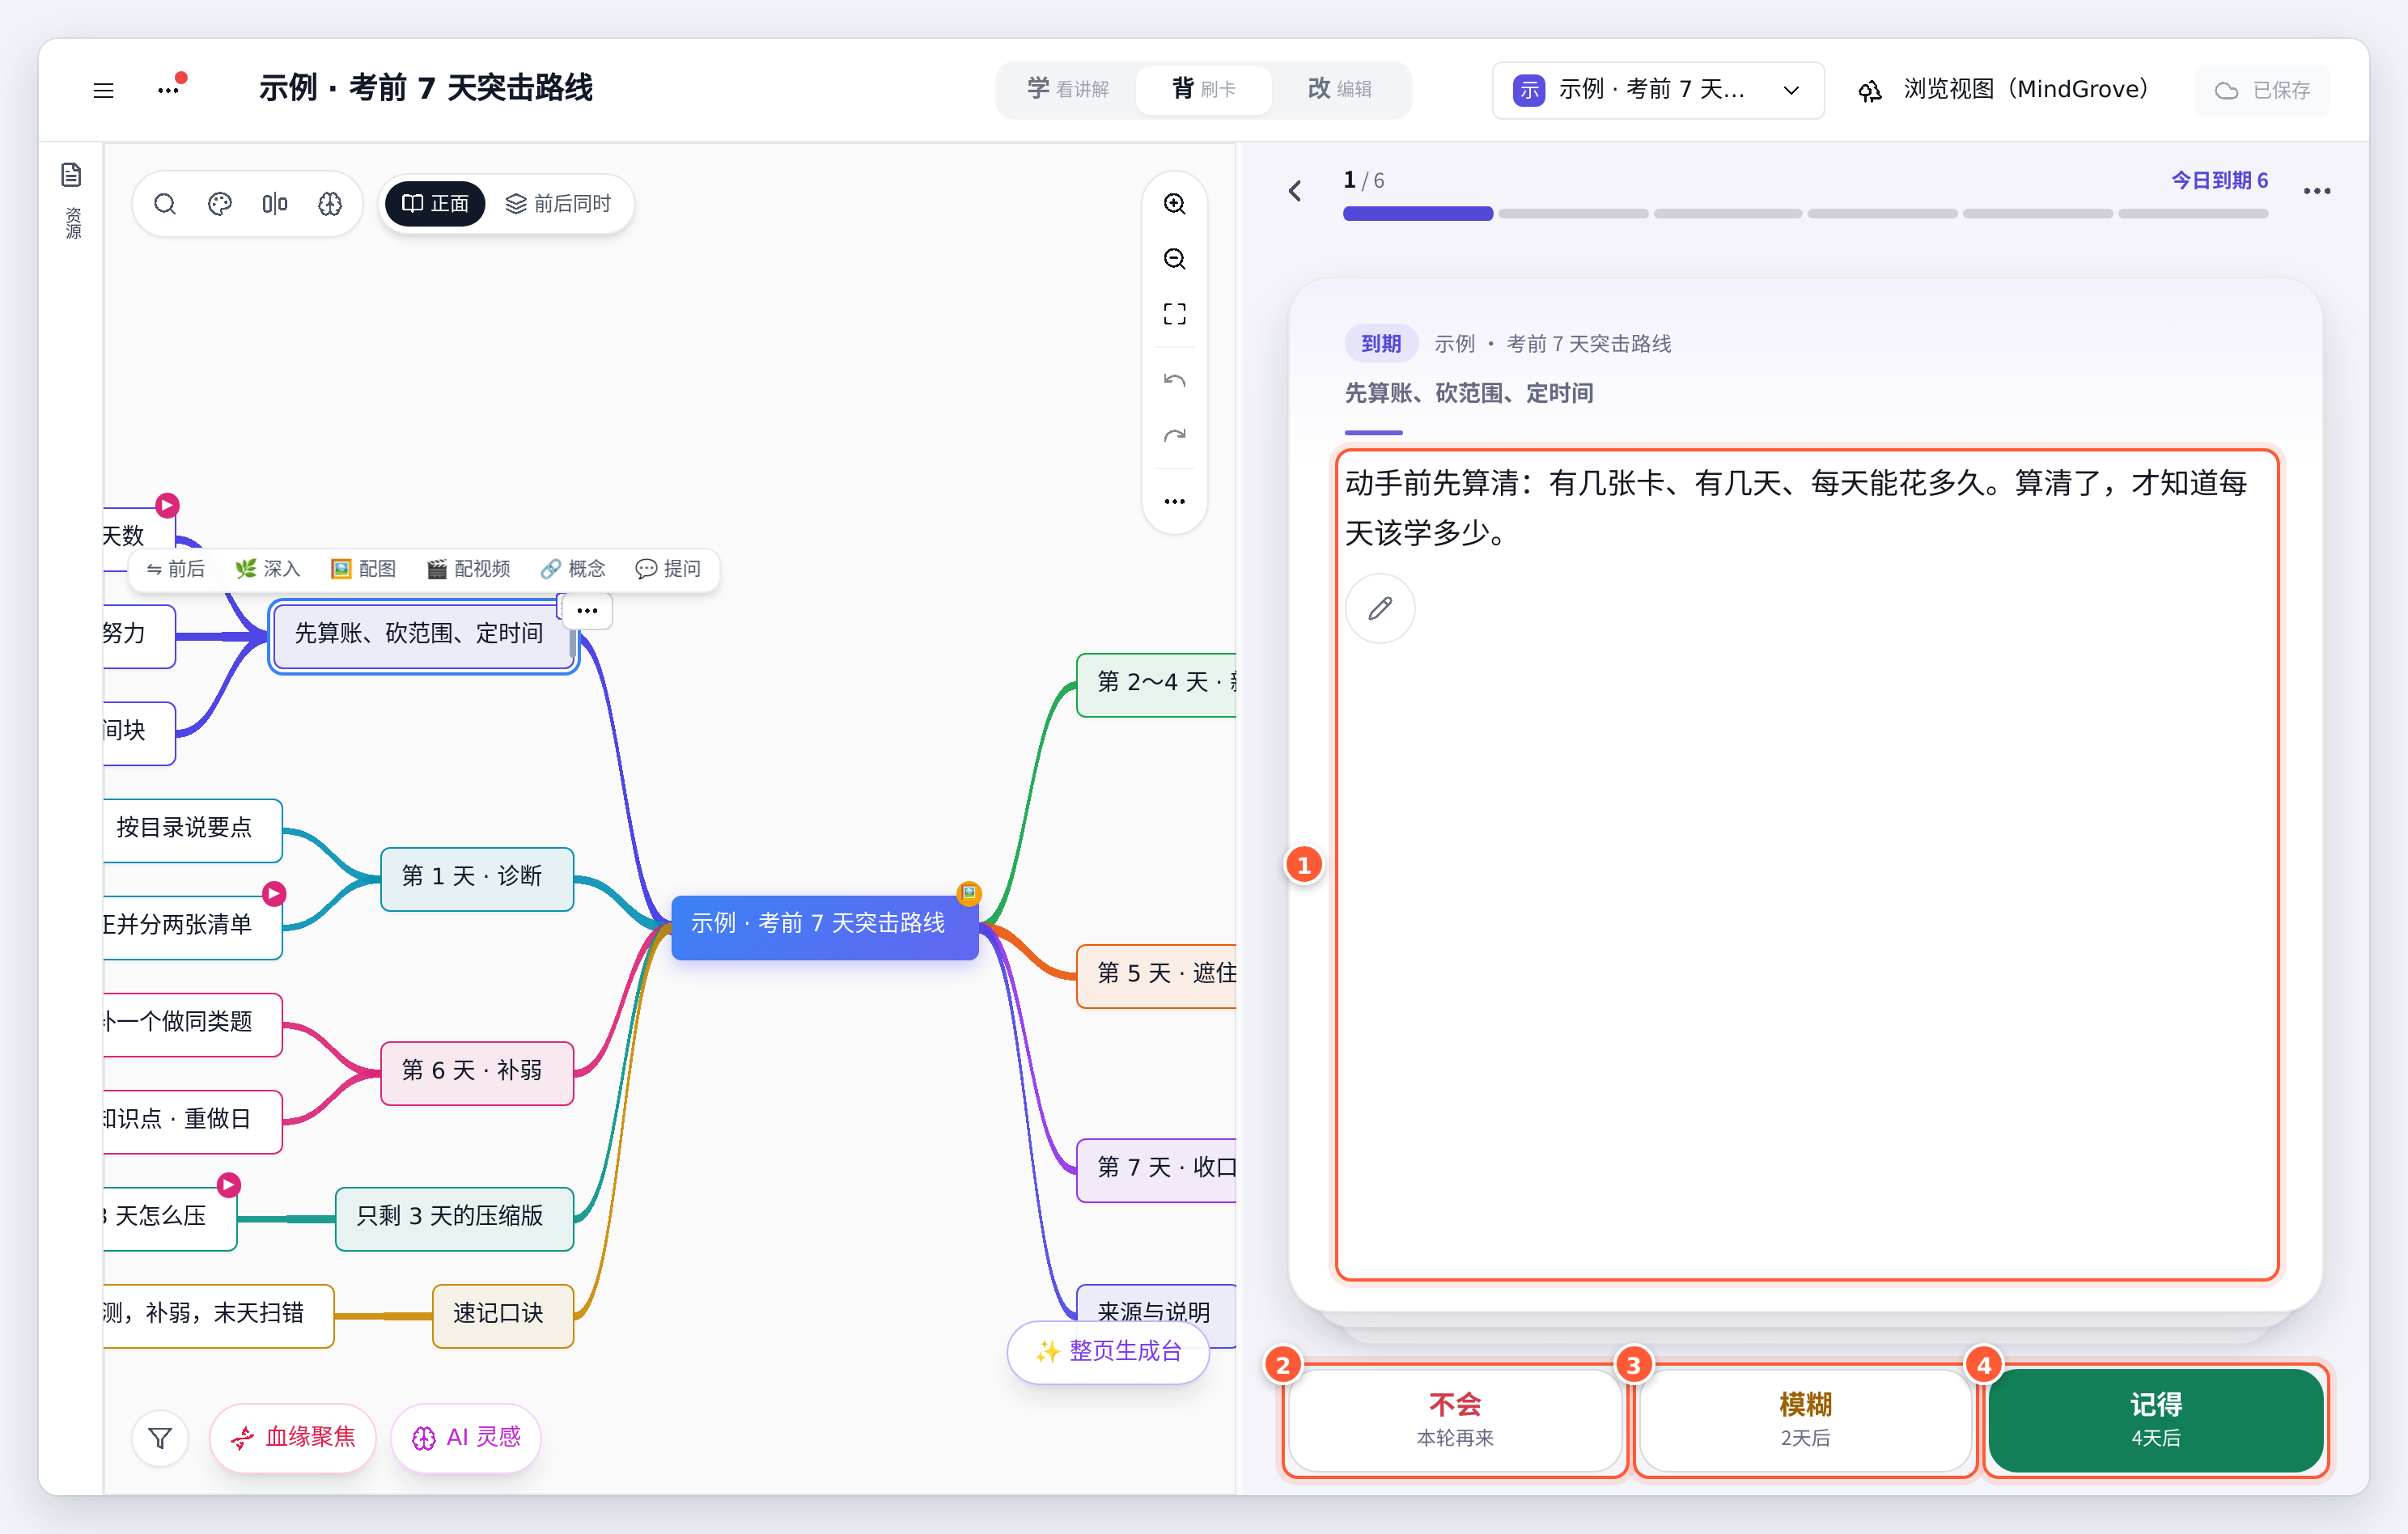Open 整页生成台 generator

[x=1108, y=1352]
